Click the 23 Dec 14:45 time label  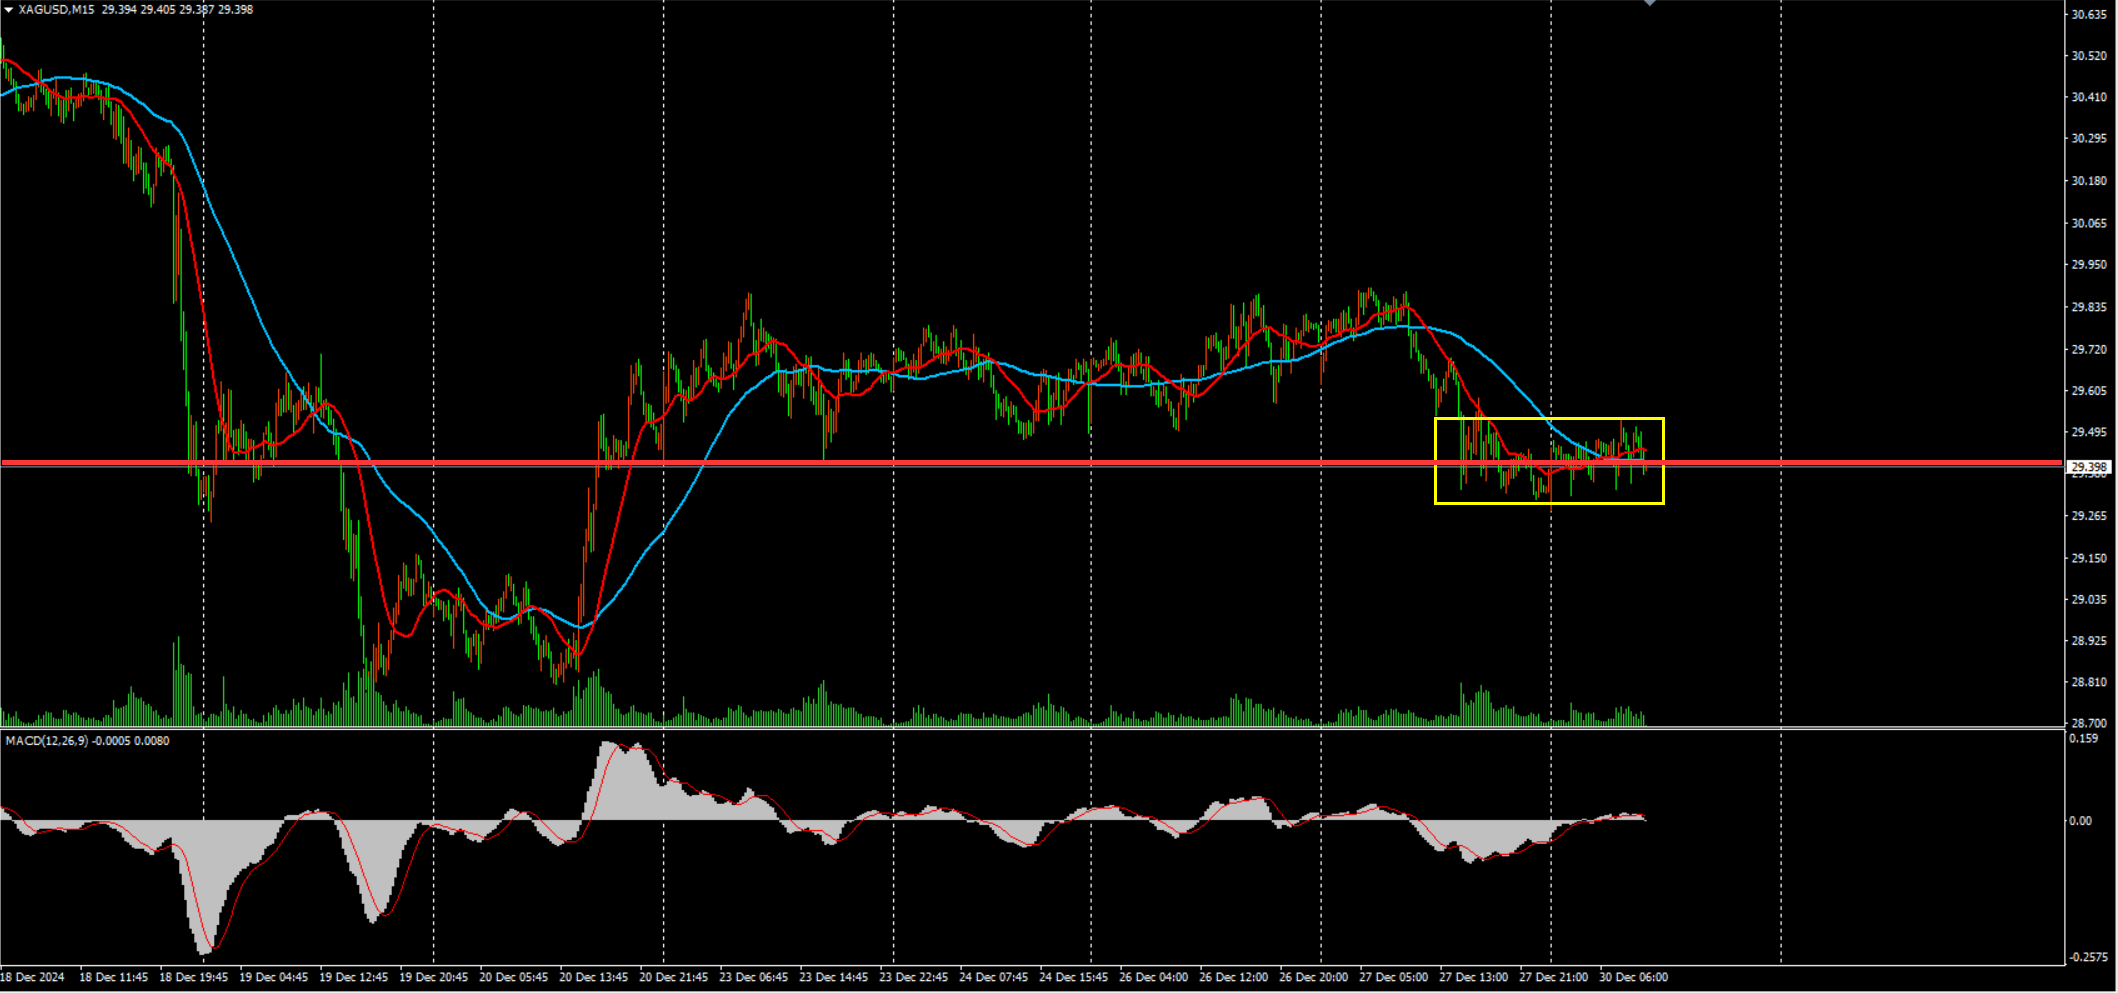point(833,978)
